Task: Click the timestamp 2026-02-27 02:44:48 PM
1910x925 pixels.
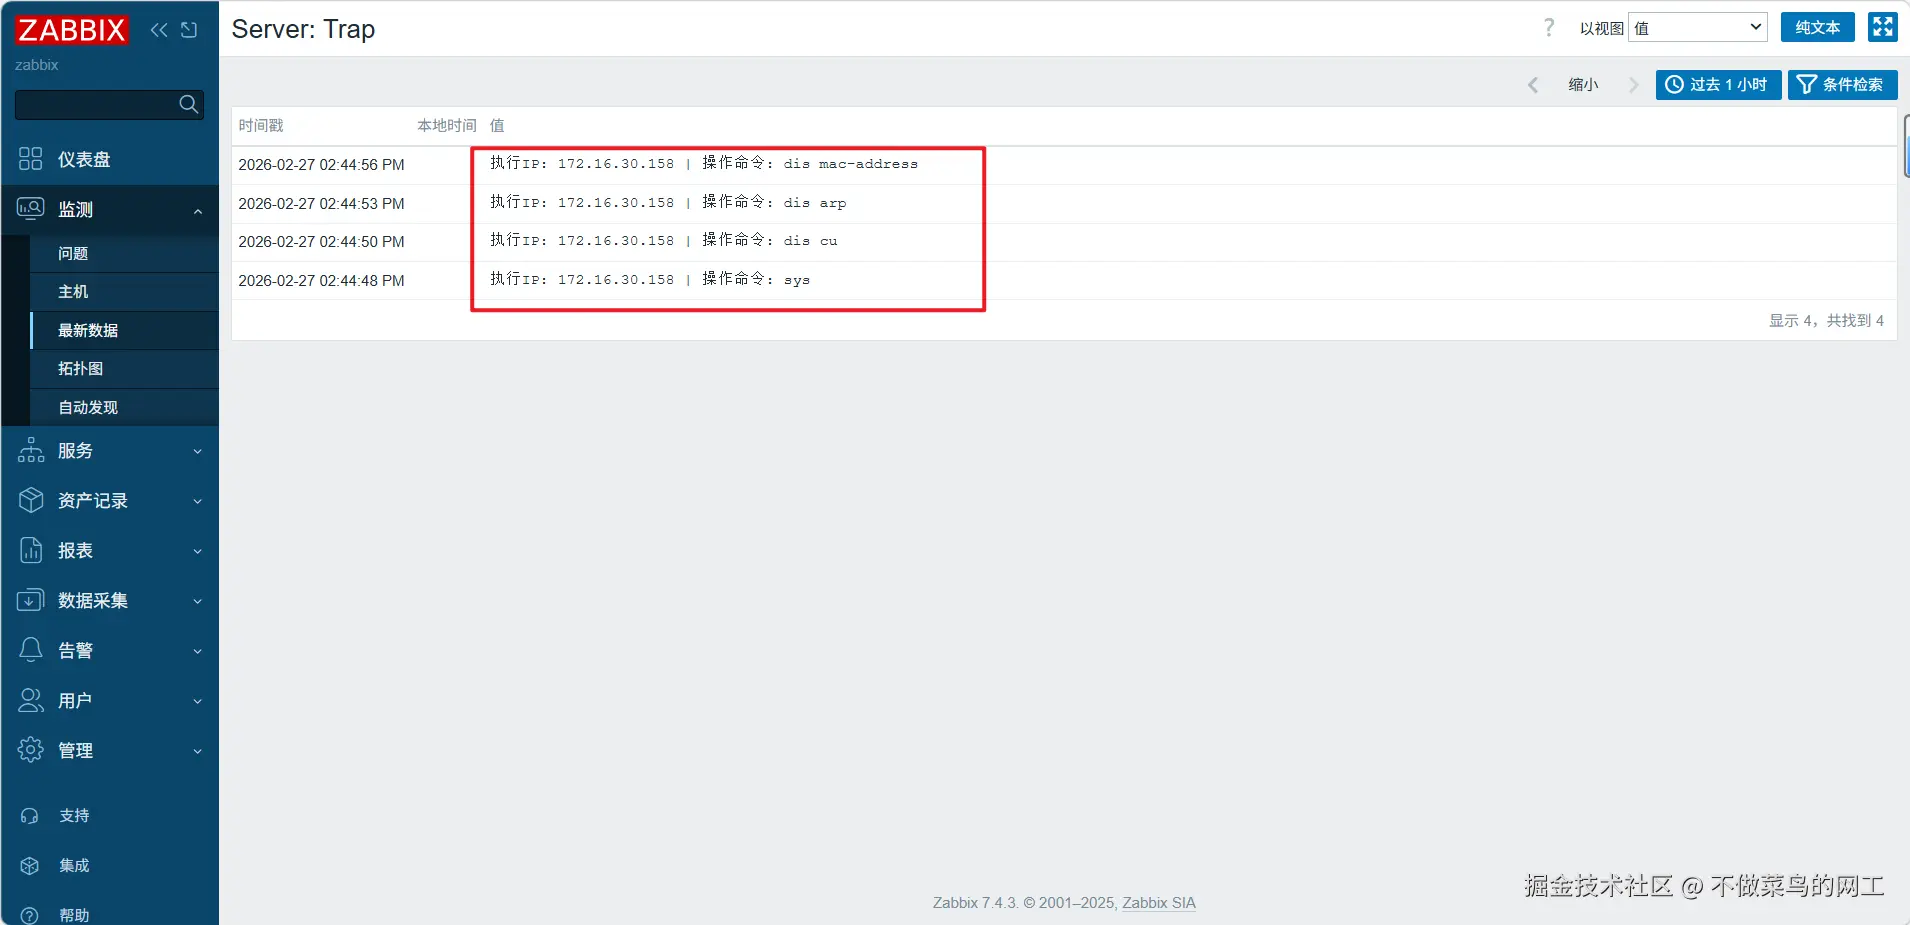Action: coord(321,281)
